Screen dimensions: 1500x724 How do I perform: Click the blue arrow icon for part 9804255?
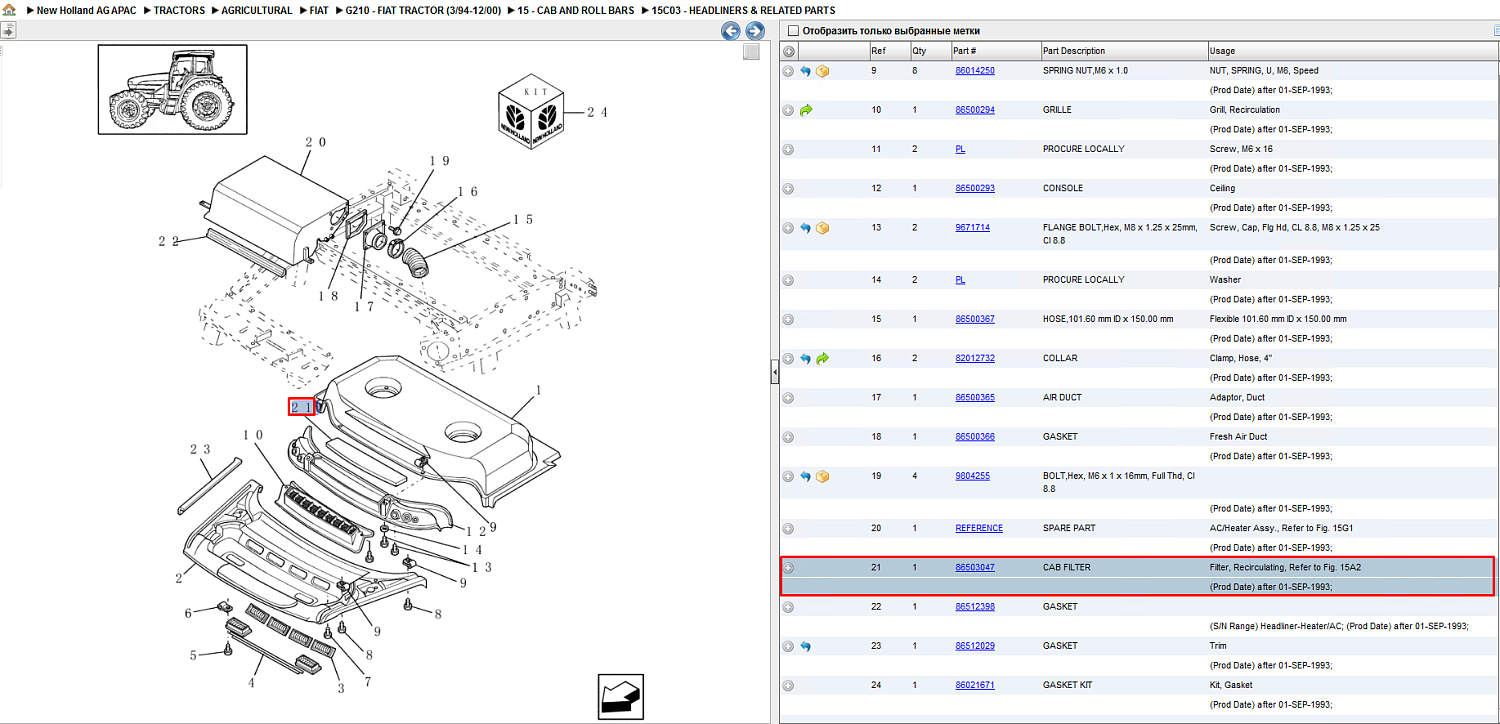coord(805,476)
